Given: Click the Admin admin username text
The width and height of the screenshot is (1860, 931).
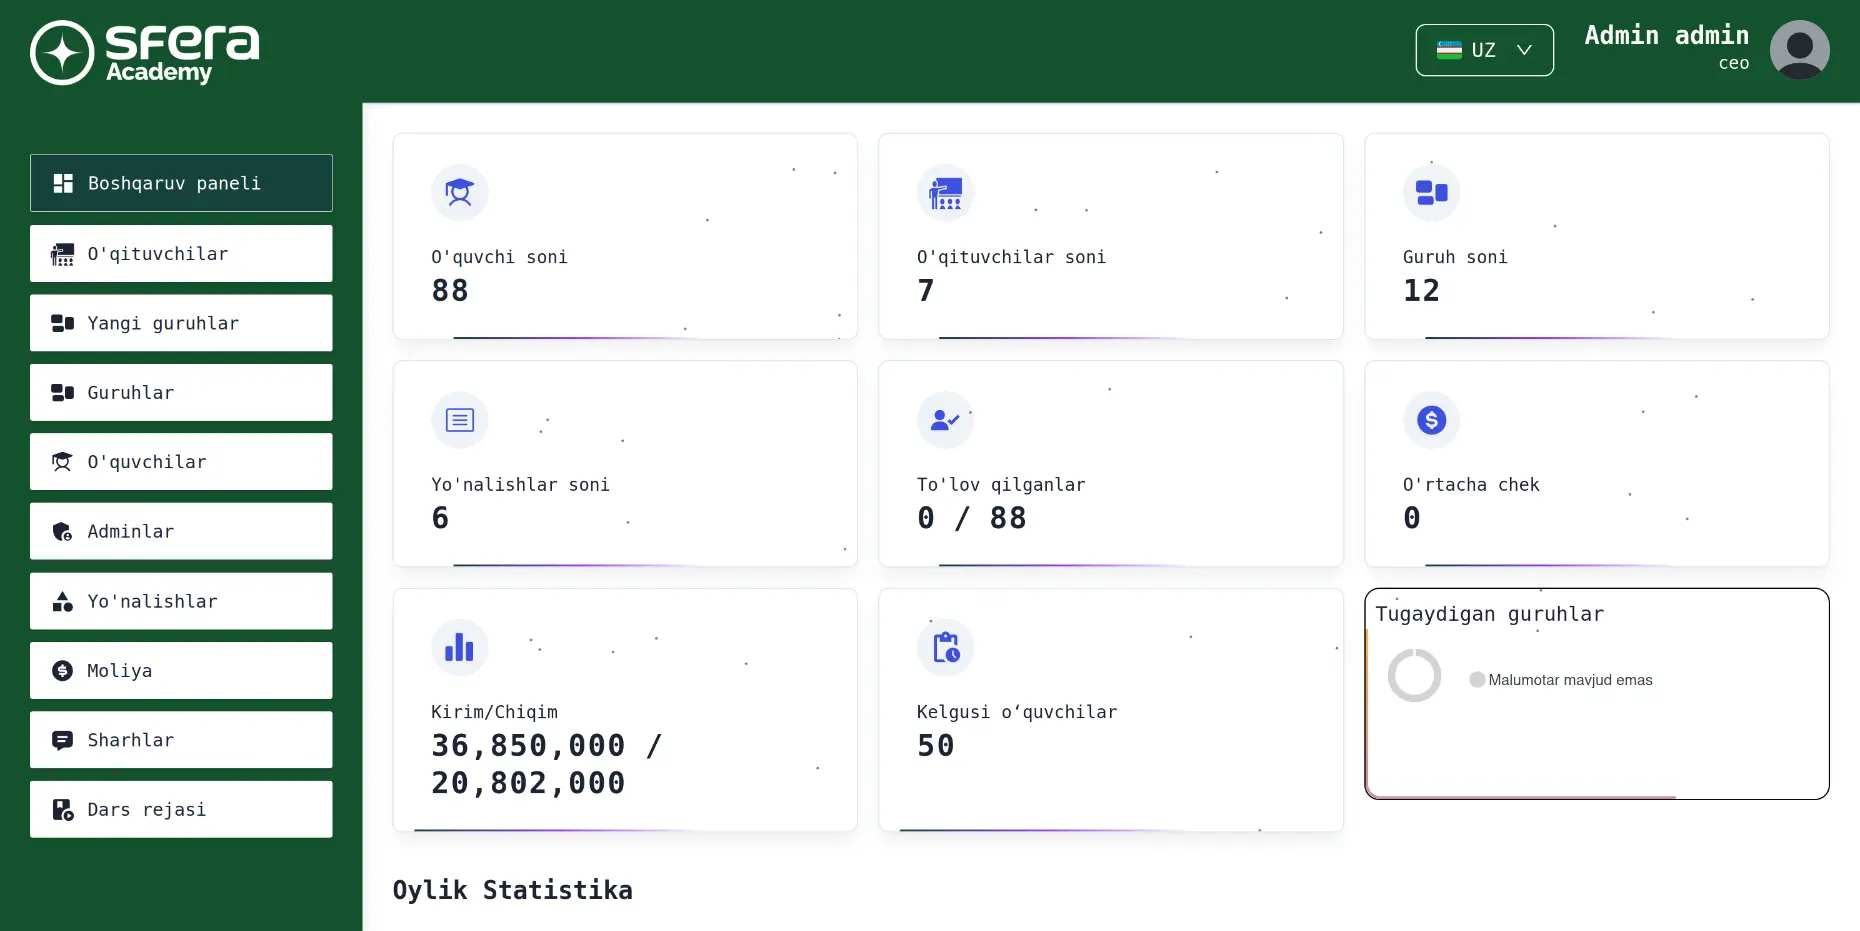Looking at the screenshot, I should point(1666,36).
